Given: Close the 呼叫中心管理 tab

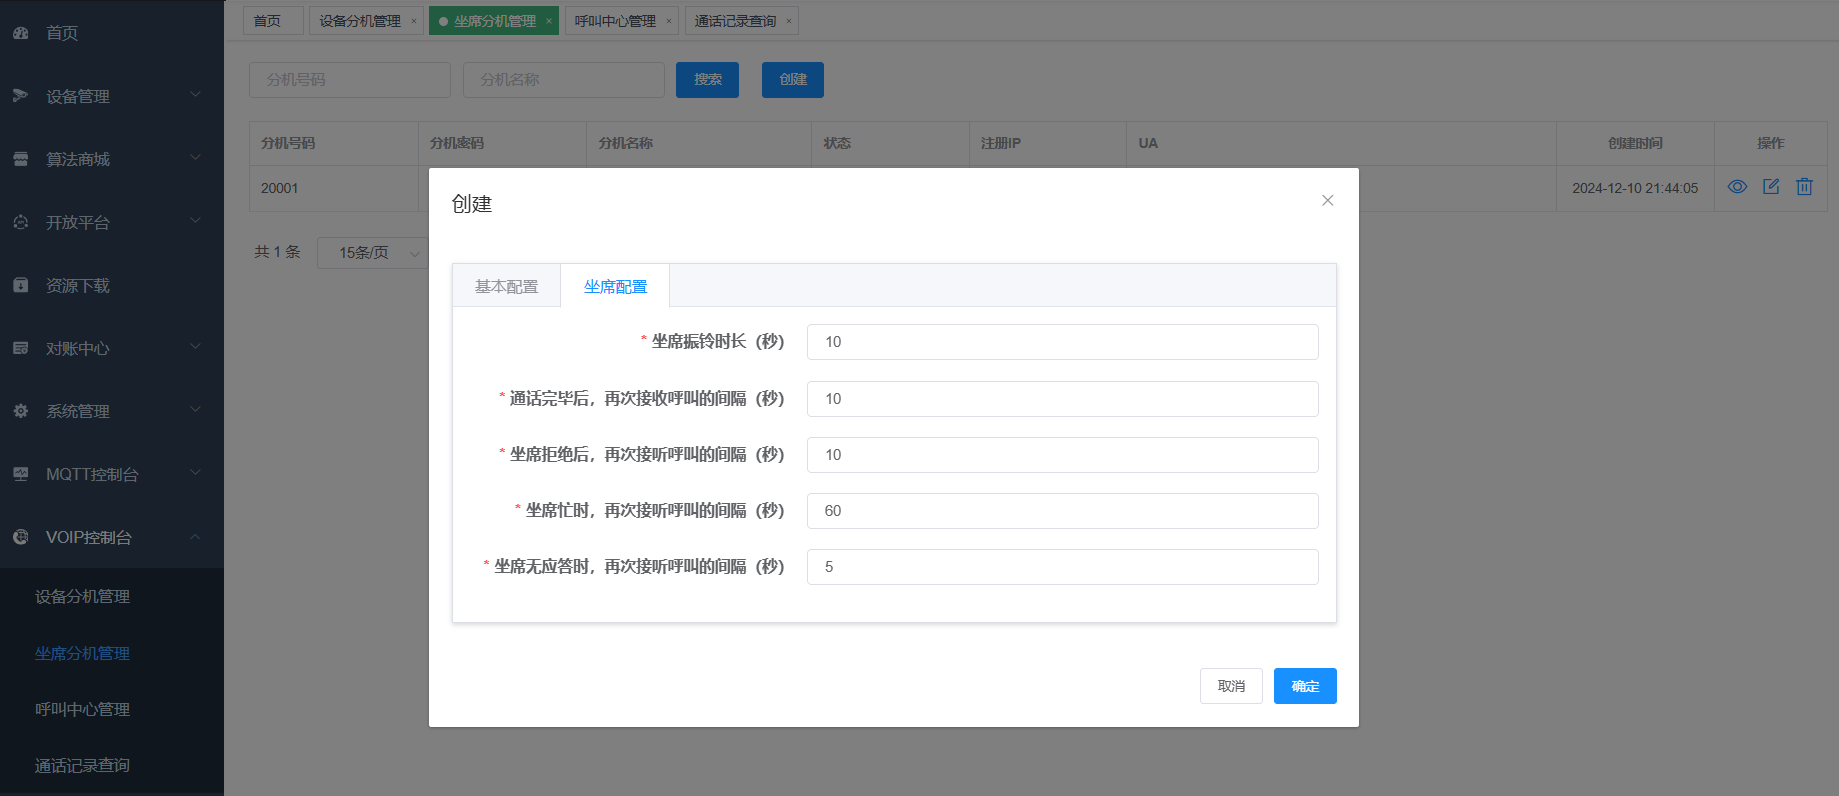Looking at the screenshot, I should click(x=669, y=21).
